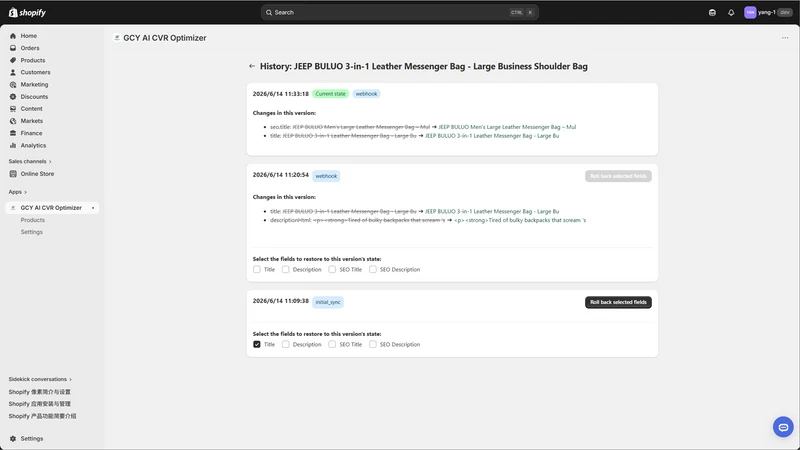Click the descriptionHtml change line
This screenshot has width=800, height=450.
pyautogui.click(x=428, y=220)
